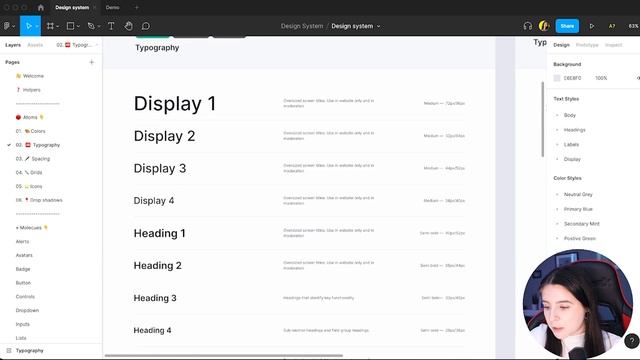Open the 05. Icons page

pyautogui.click(x=29, y=187)
